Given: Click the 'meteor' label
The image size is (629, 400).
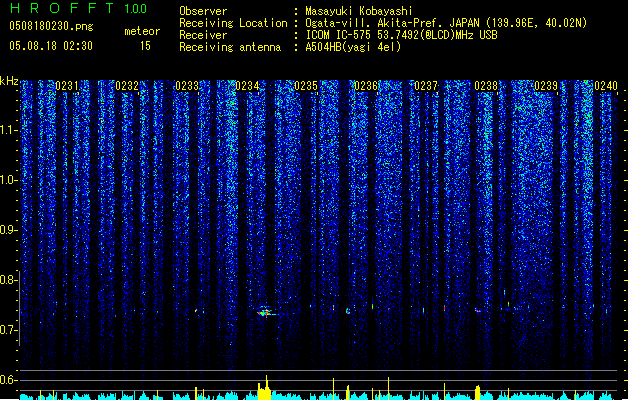Looking at the screenshot, I should pos(142,31).
